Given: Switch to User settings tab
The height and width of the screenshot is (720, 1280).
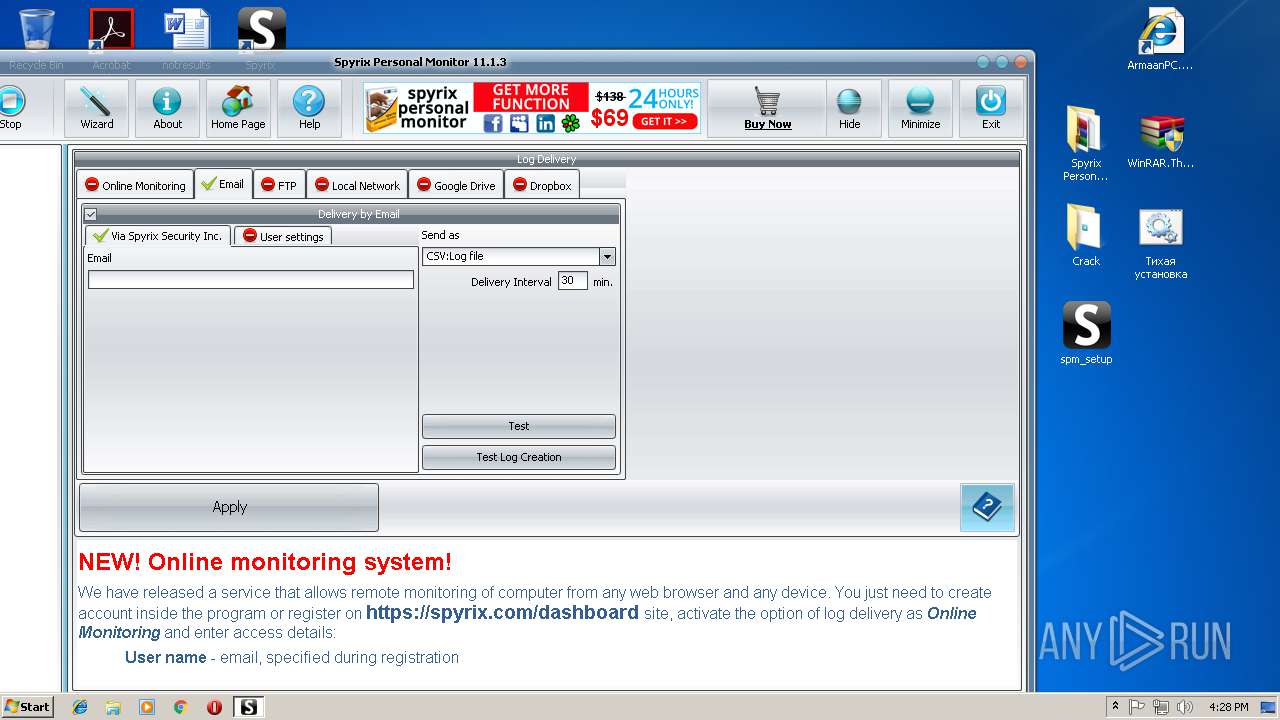Looking at the screenshot, I should 283,236.
